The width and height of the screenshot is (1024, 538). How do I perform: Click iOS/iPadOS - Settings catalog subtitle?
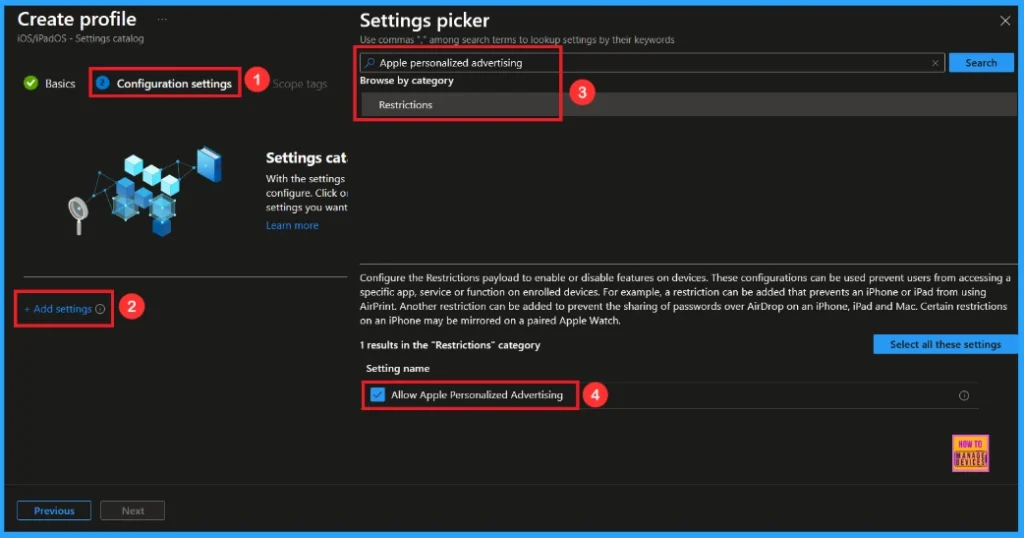click(81, 39)
